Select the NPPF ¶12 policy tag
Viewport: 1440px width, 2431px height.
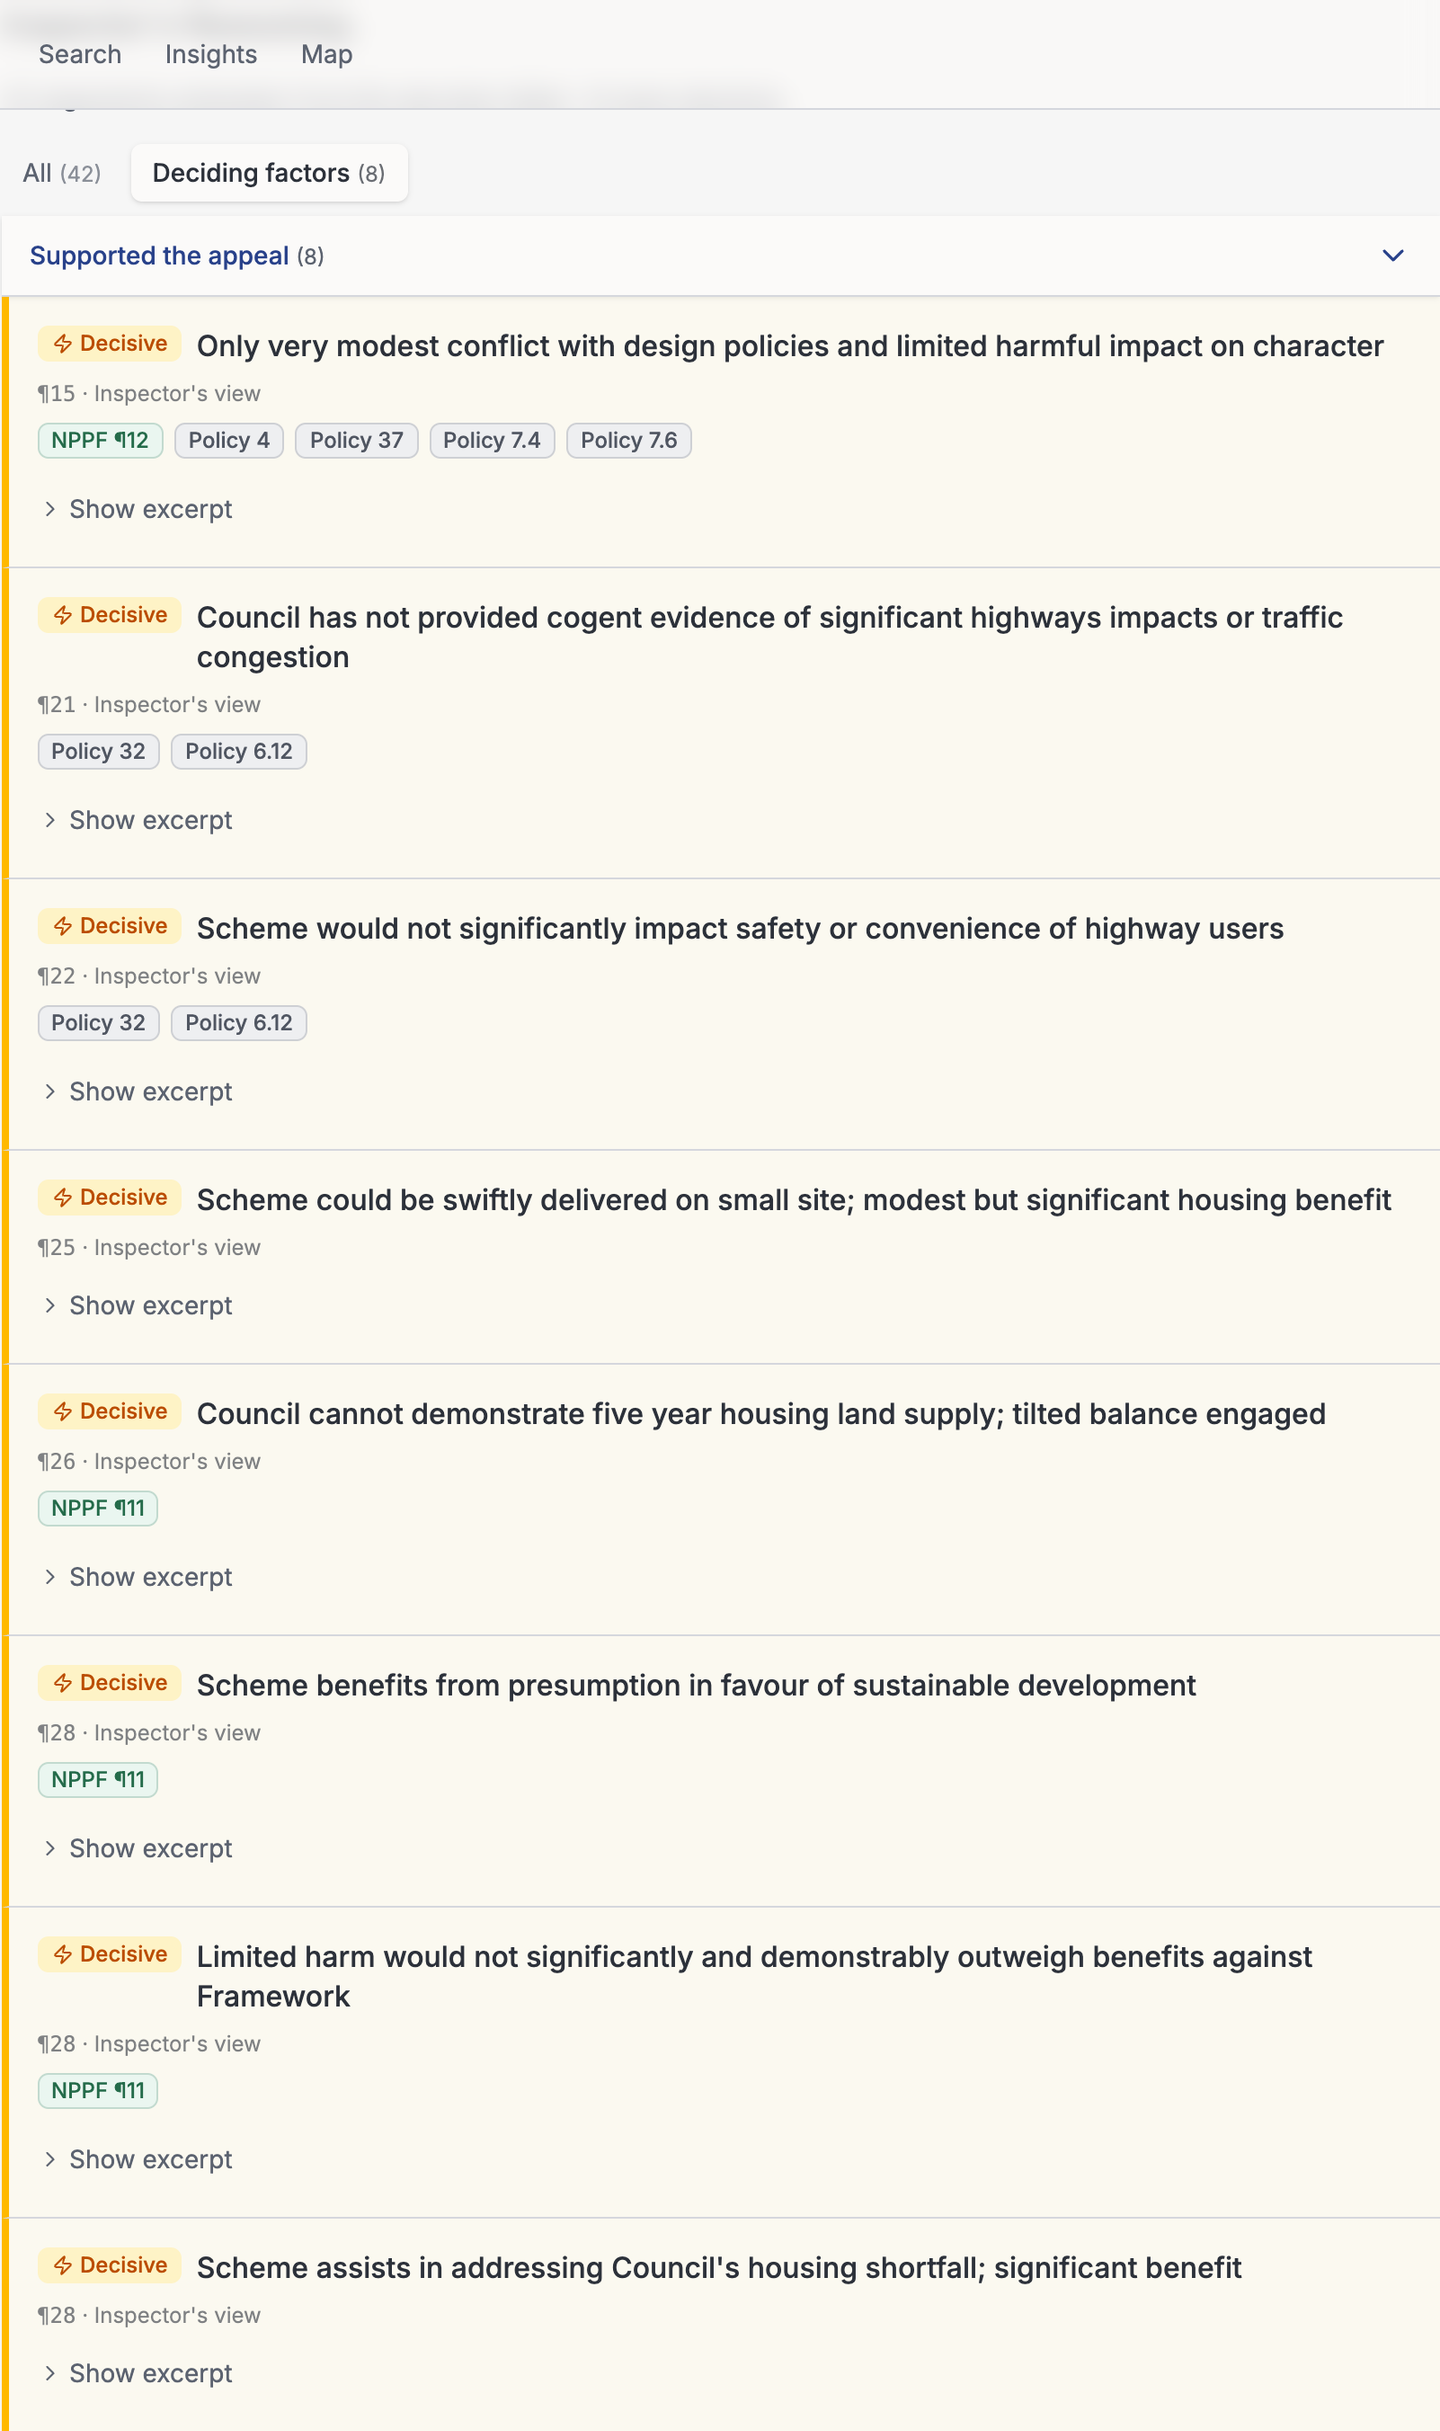[100, 440]
